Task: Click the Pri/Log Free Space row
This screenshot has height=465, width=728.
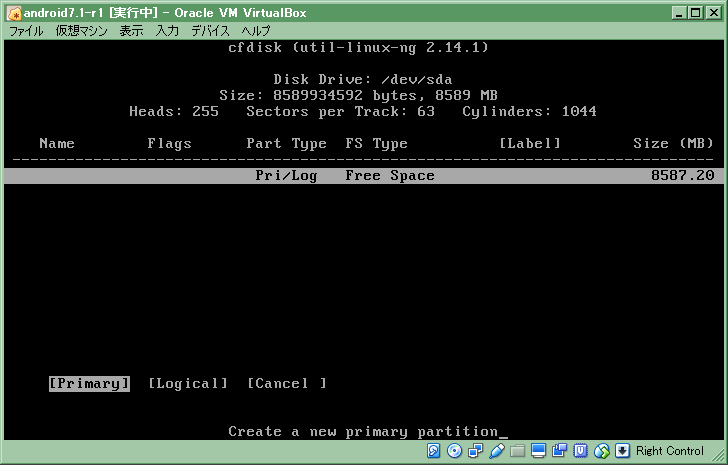Action: click(x=364, y=175)
